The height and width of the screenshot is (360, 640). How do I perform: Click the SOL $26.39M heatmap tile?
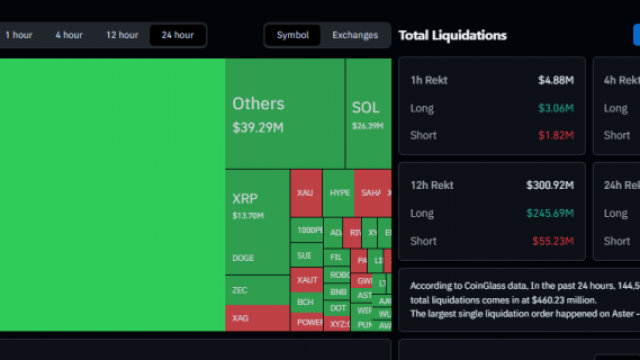[369, 113]
